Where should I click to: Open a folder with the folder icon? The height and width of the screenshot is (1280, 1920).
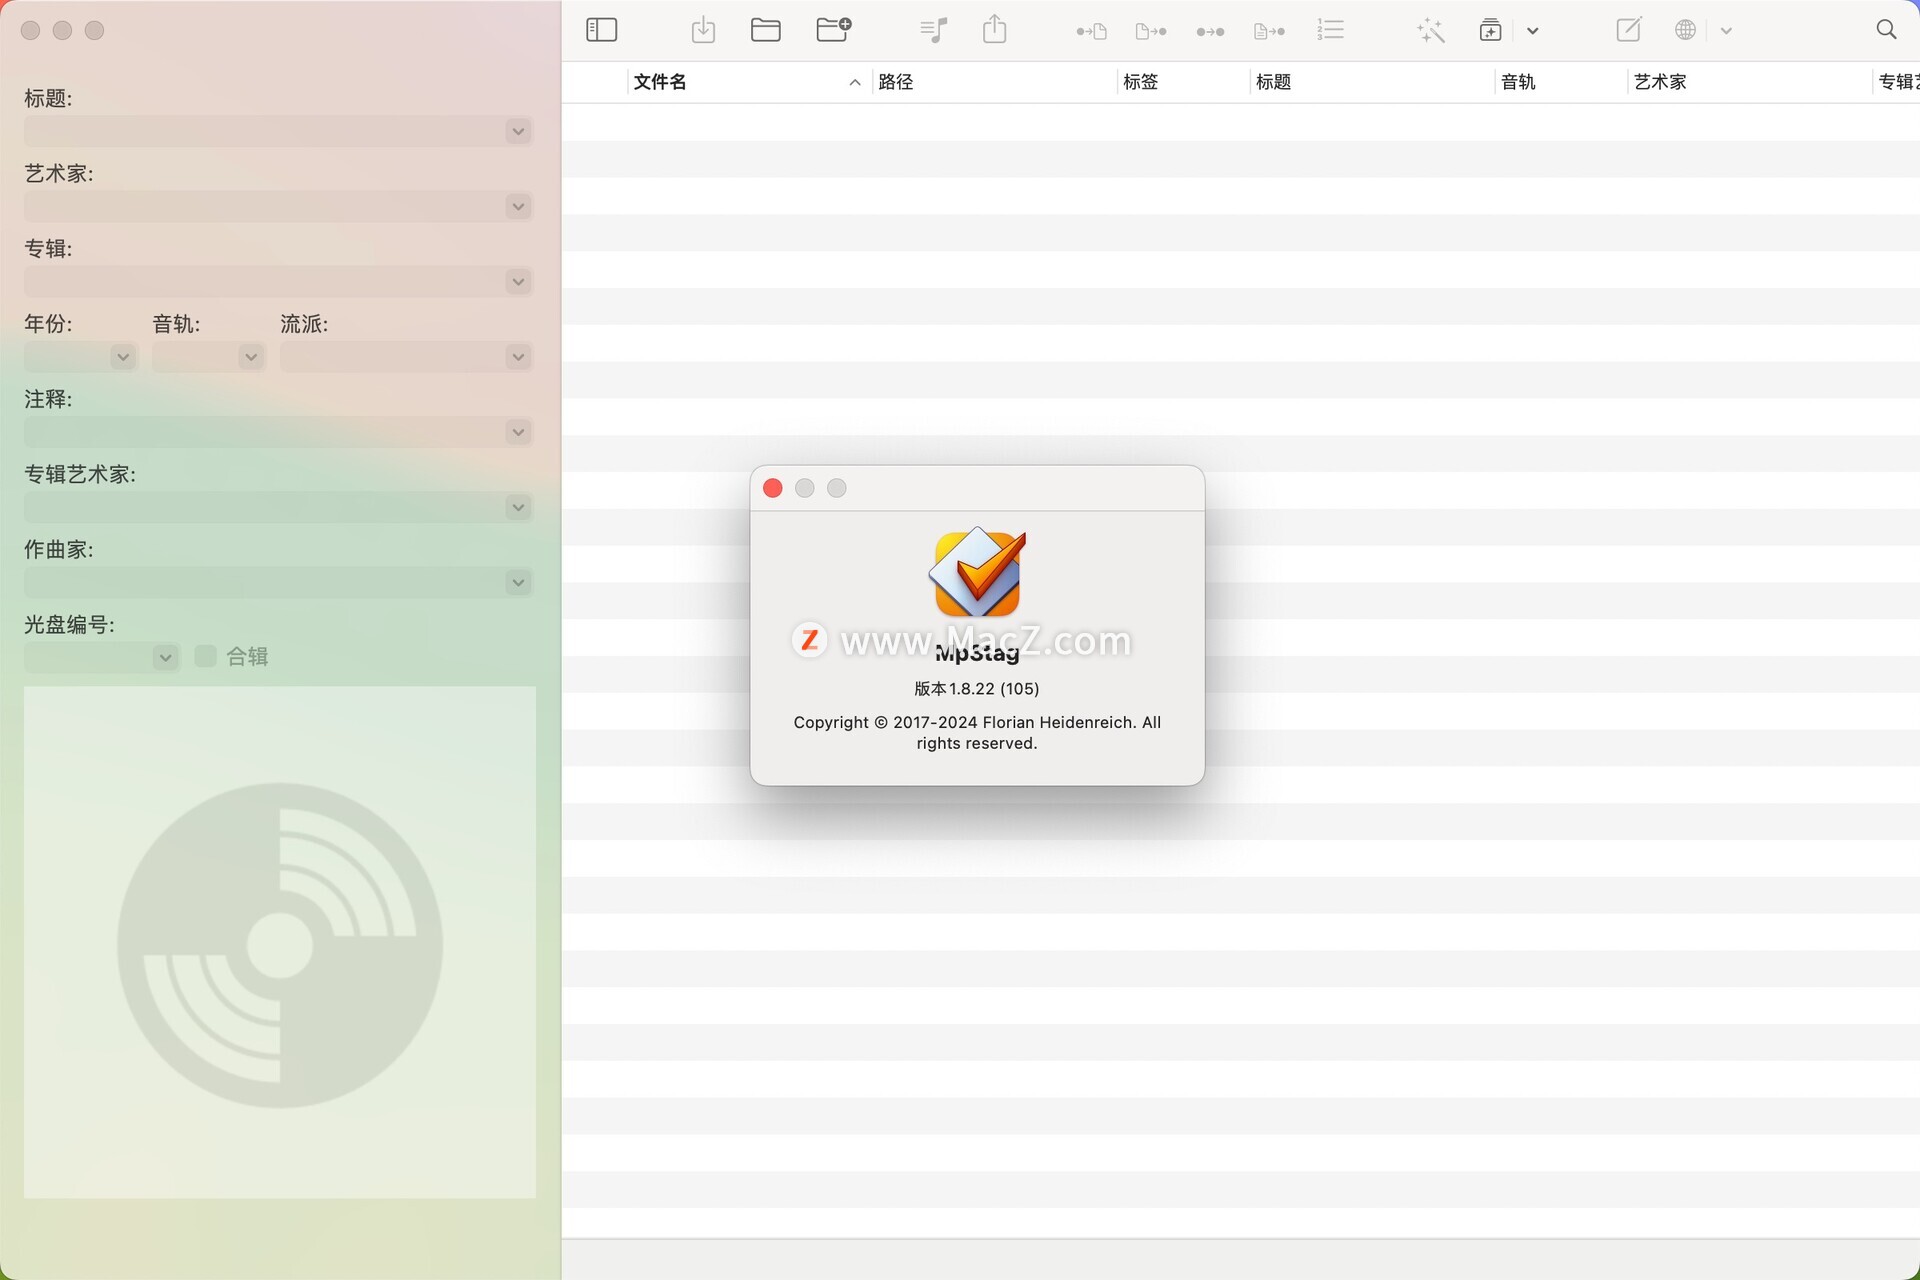766,30
